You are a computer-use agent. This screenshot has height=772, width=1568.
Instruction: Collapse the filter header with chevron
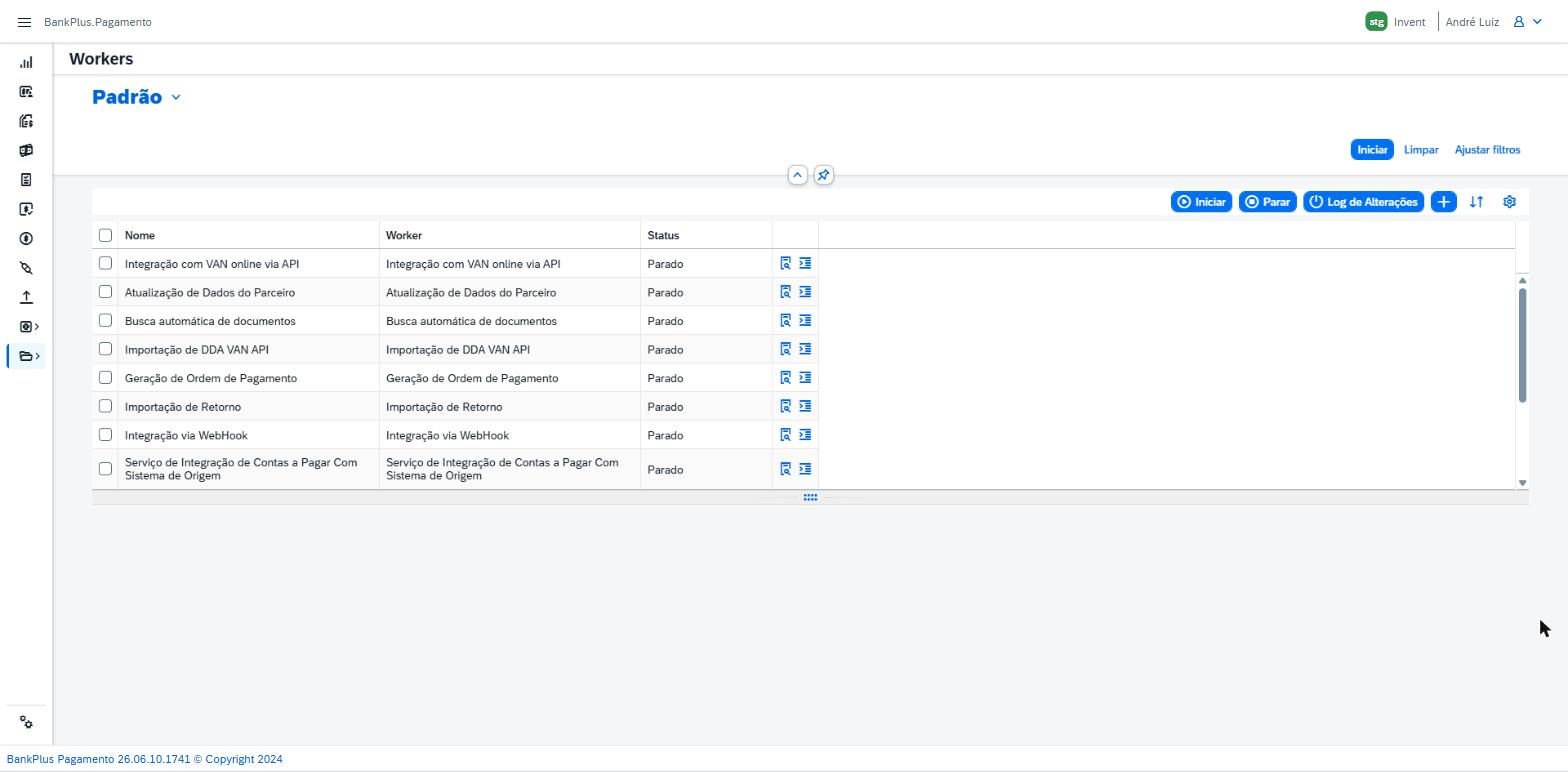coord(797,175)
